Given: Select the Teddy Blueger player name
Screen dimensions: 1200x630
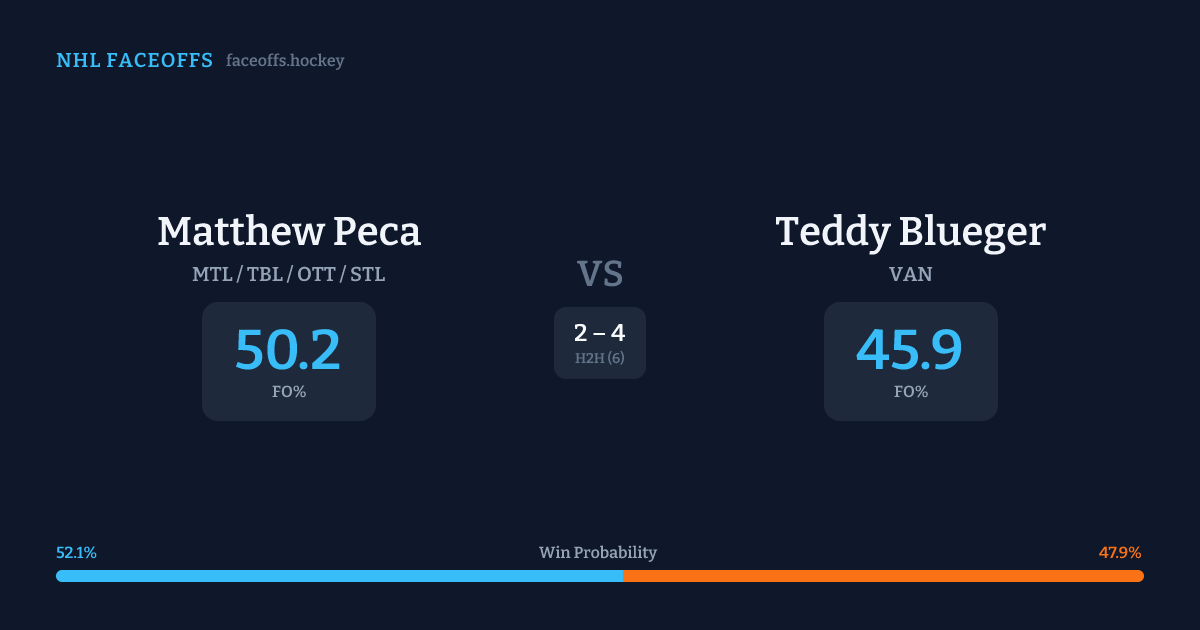Looking at the screenshot, I should pyautogui.click(x=910, y=231).
